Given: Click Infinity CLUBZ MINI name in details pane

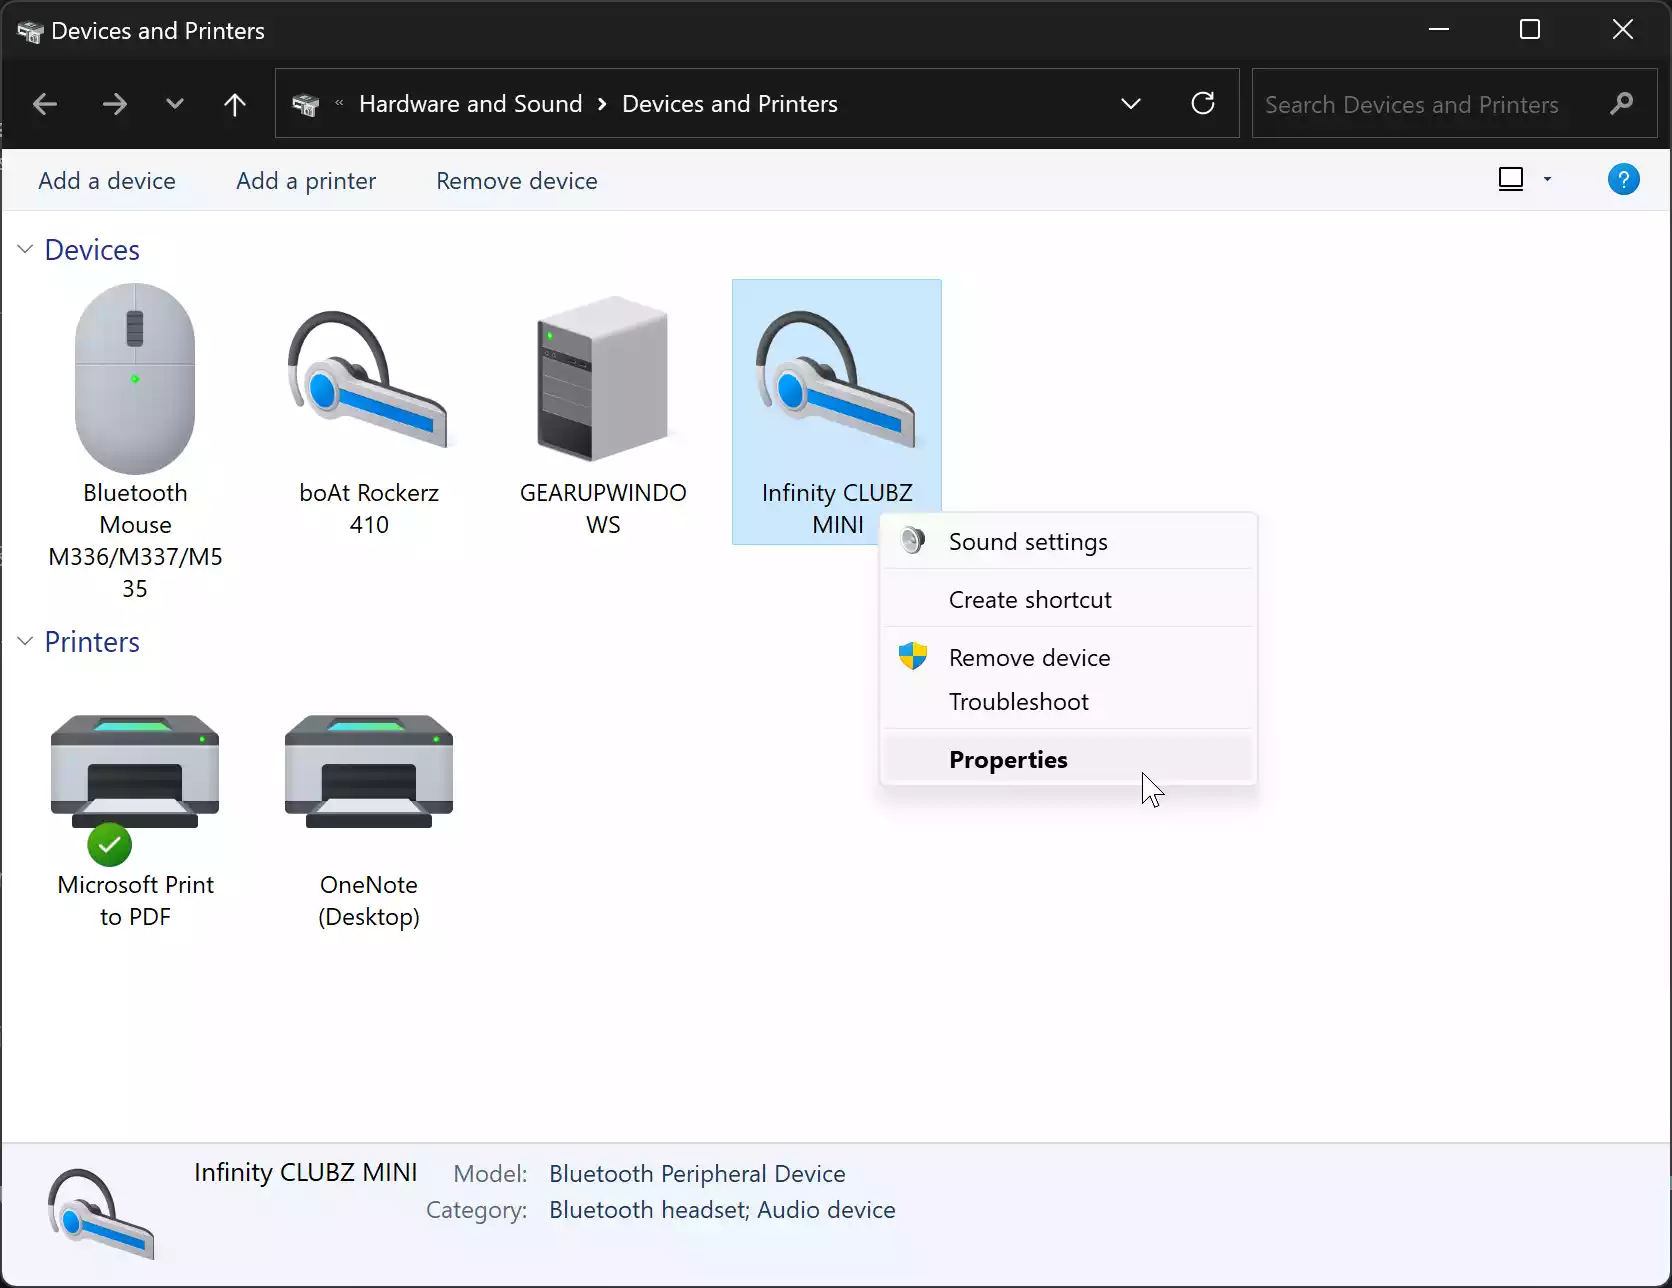Looking at the screenshot, I should pos(305,1172).
